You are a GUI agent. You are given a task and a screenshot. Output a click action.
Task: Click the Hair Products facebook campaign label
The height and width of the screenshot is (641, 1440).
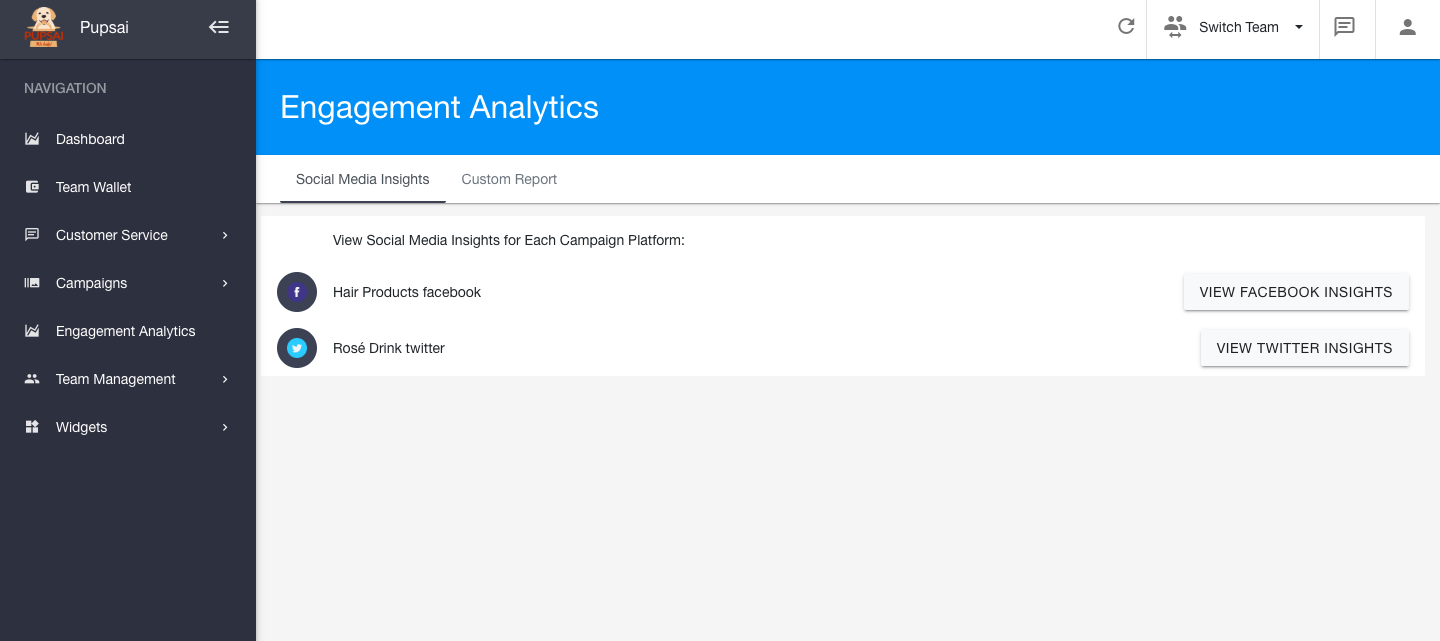pyautogui.click(x=407, y=292)
